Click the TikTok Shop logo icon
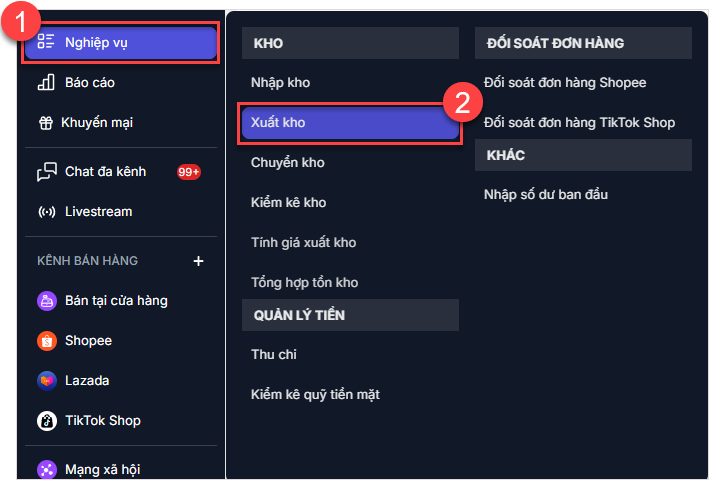This screenshot has height=480, width=709. coord(46,420)
